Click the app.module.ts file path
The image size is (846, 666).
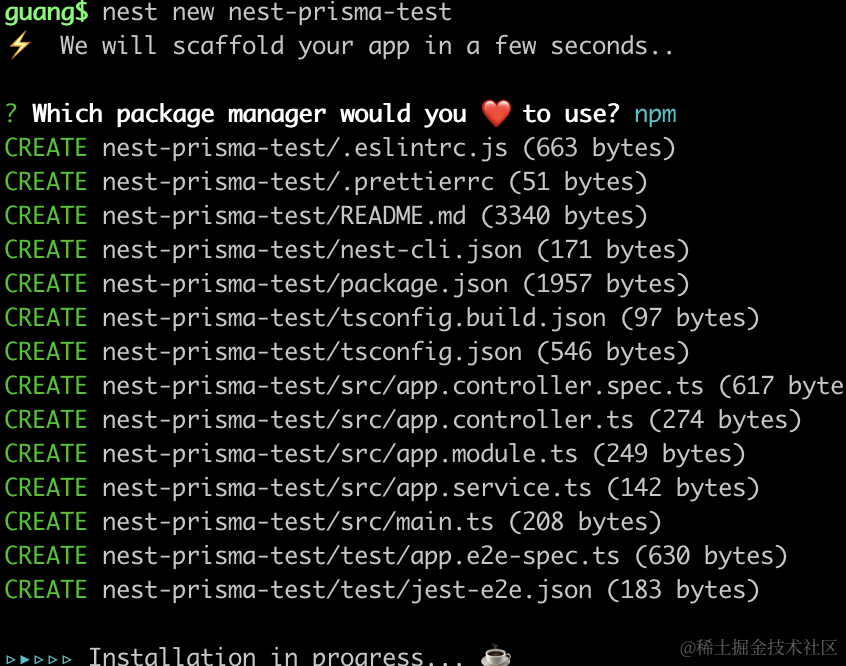tap(340, 454)
